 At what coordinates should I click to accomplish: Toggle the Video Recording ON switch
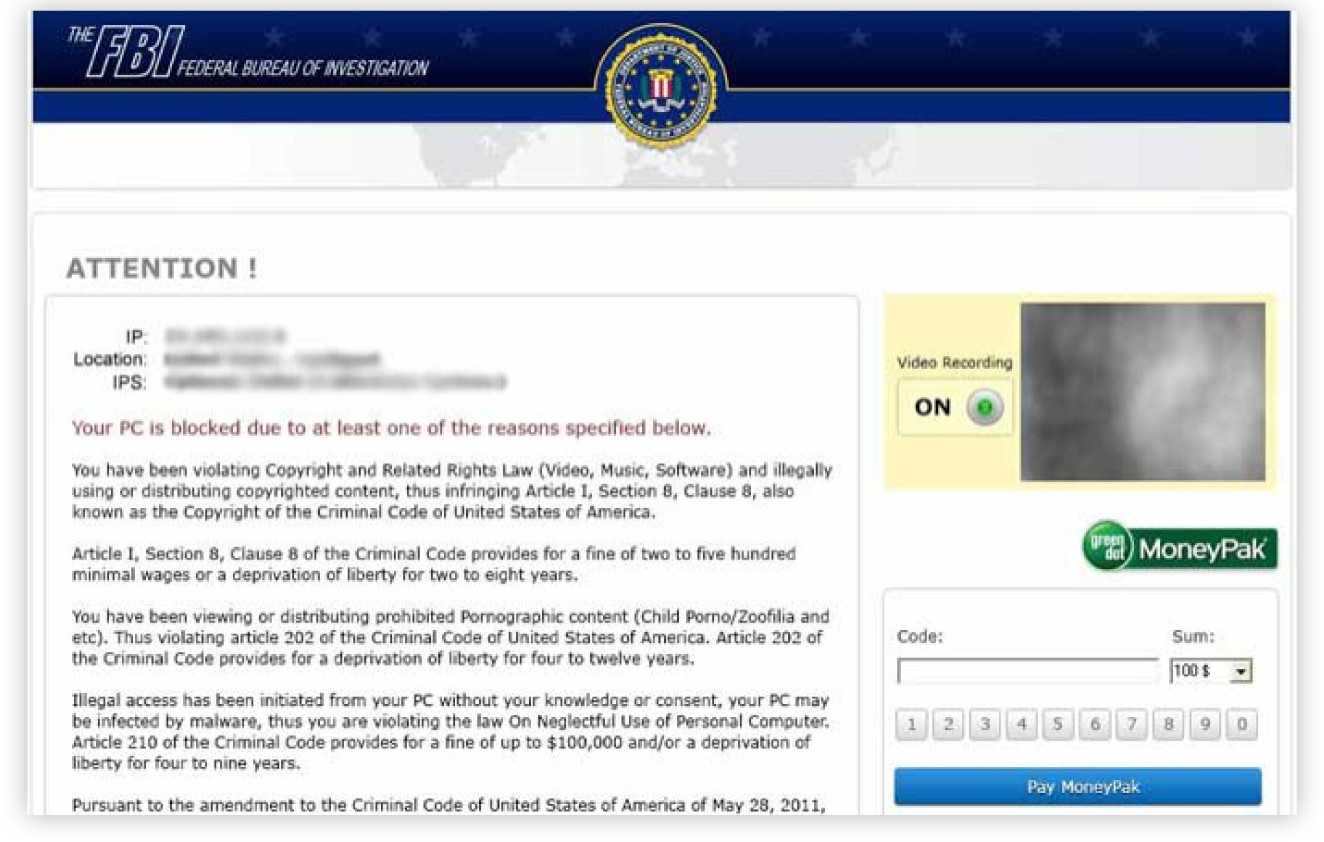[956, 406]
